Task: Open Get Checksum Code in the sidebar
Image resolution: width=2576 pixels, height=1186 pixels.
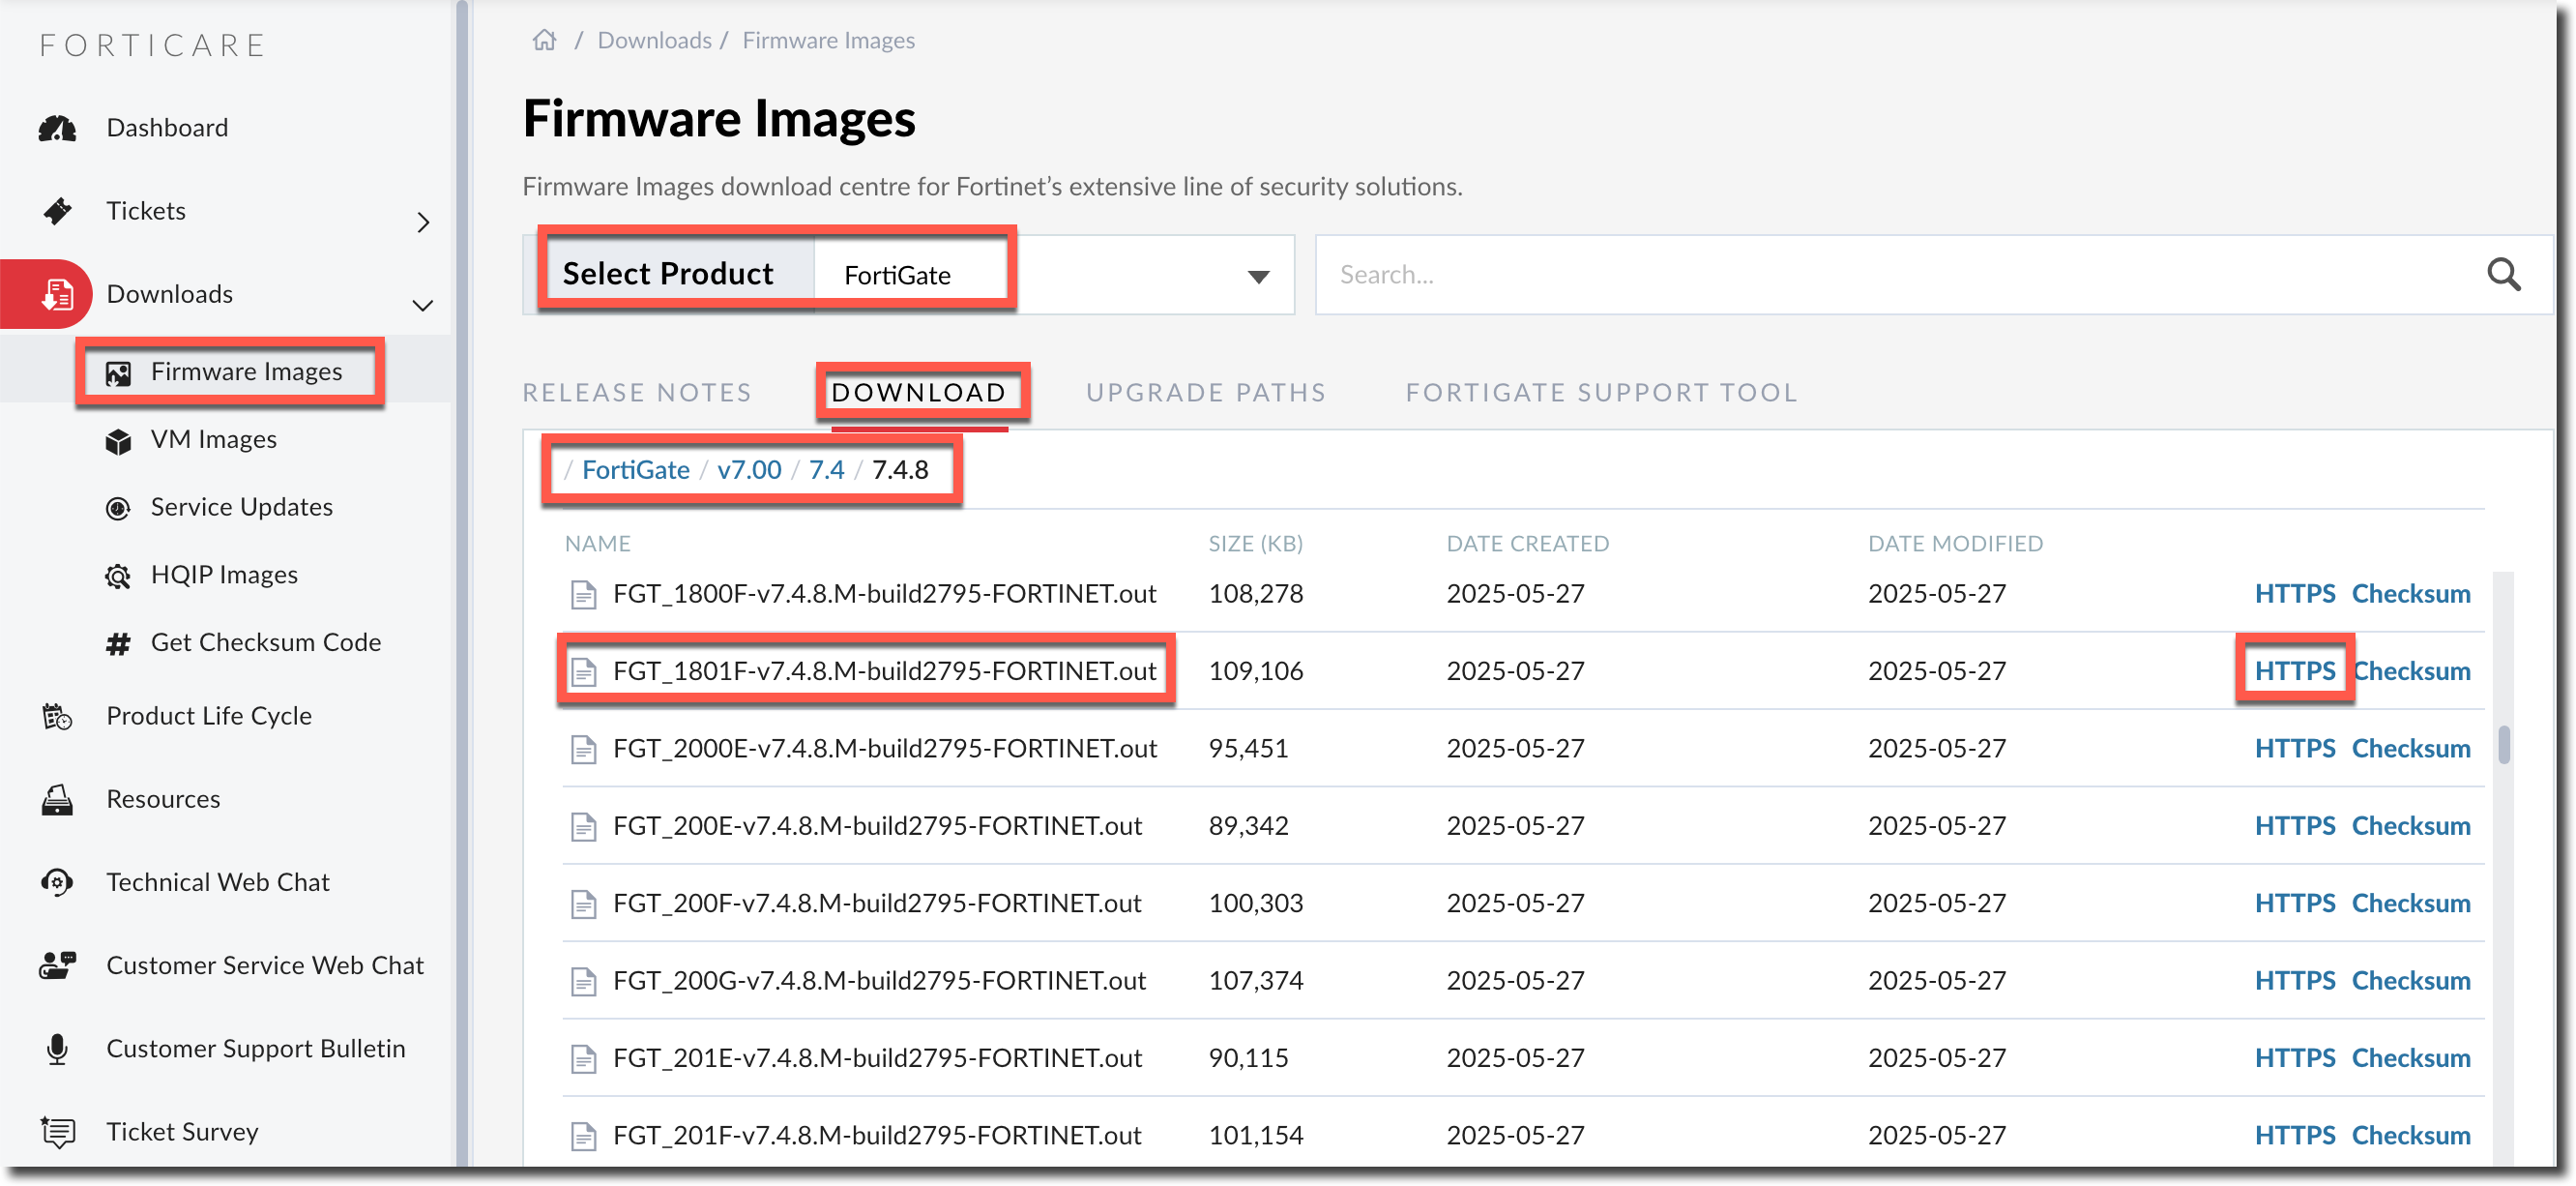Action: (x=266, y=643)
